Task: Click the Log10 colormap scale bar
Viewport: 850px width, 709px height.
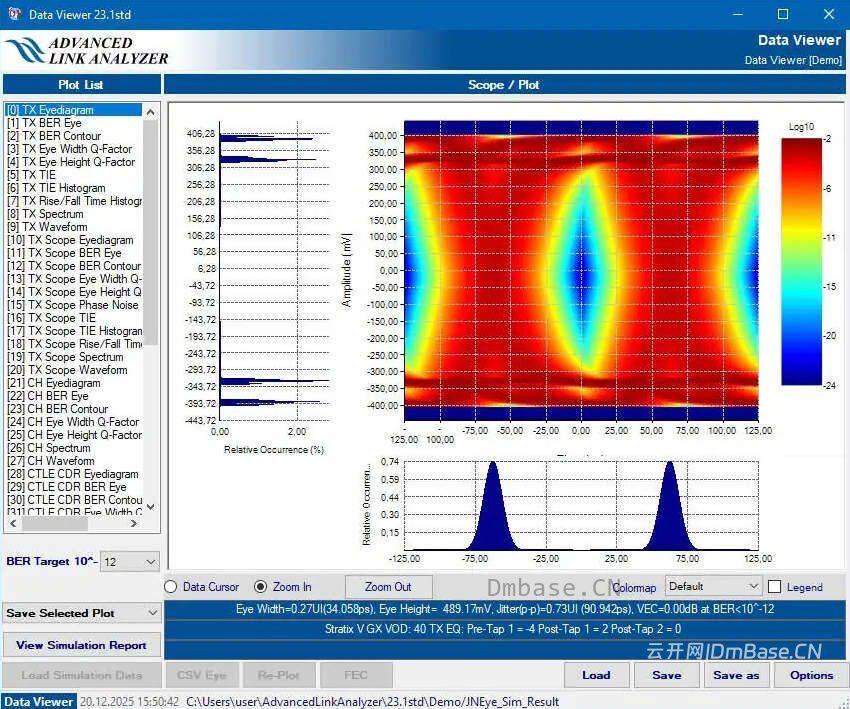Action: point(801,261)
